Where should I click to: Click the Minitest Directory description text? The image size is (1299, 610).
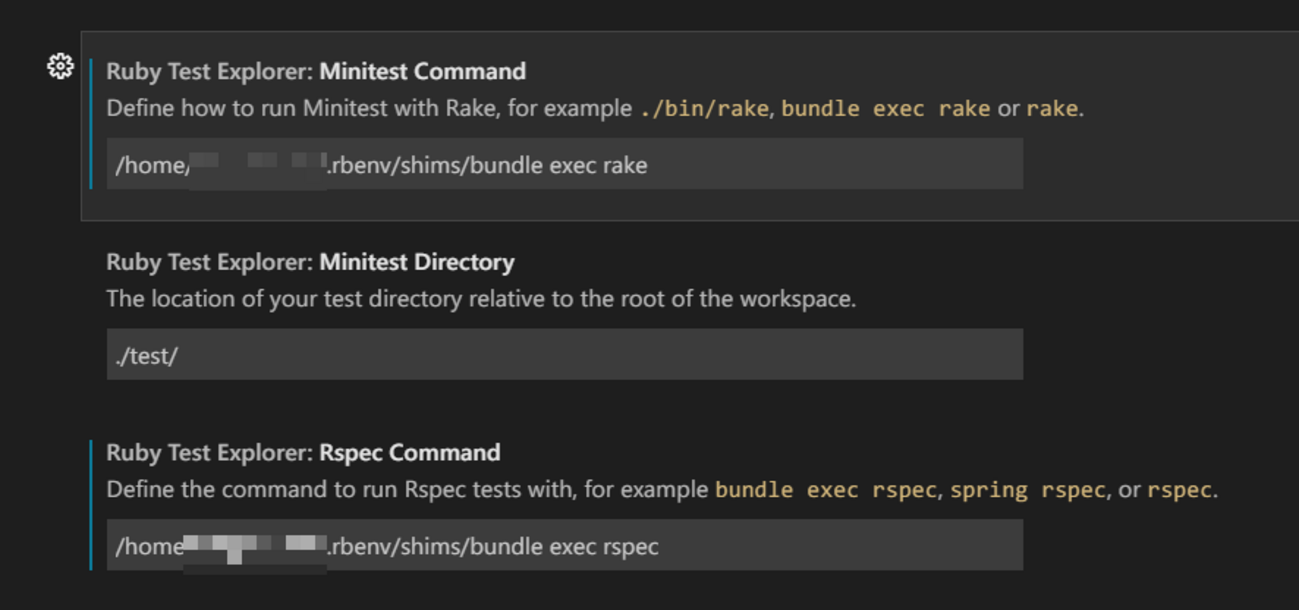point(481,299)
